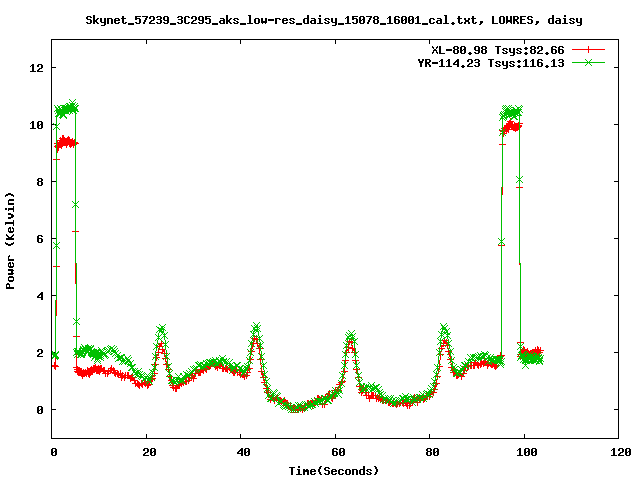Viewport: 640px width, 480px height.
Task: Click the signal peak near 83 seconds
Action: pos(444,328)
